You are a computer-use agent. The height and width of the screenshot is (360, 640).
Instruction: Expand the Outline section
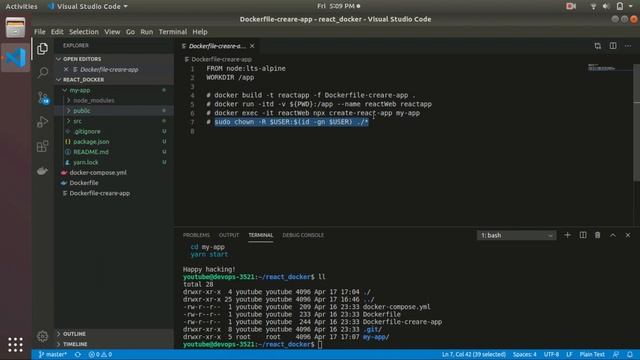click(114, 334)
